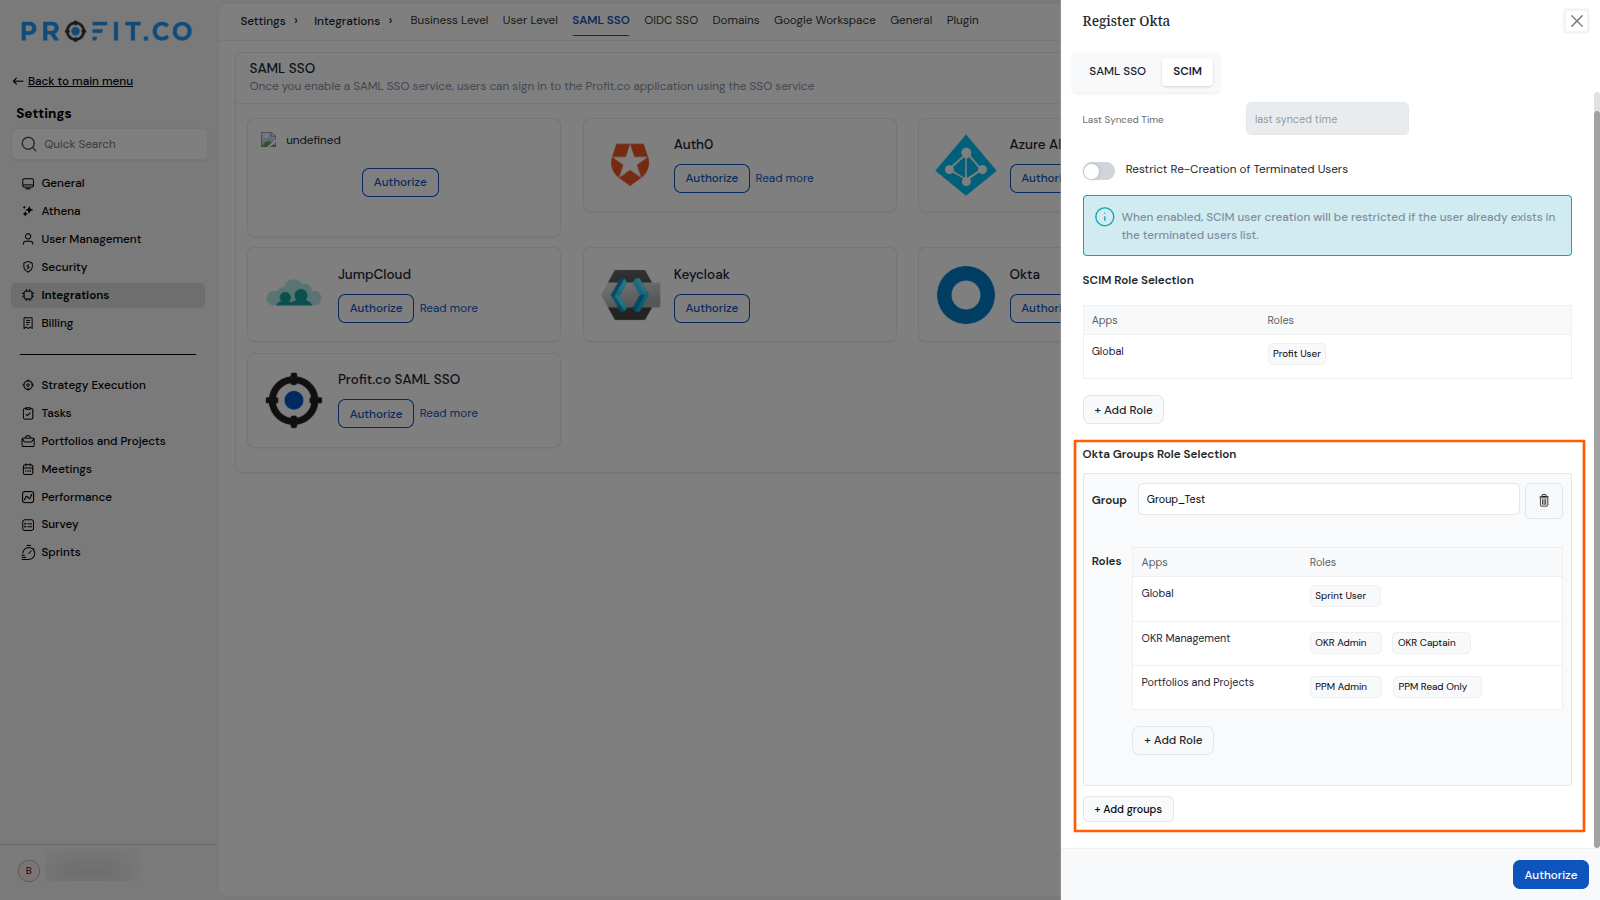Click the Portfolios and Projects briefcase icon
This screenshot has height=900, width=1600.
(28, 442)
